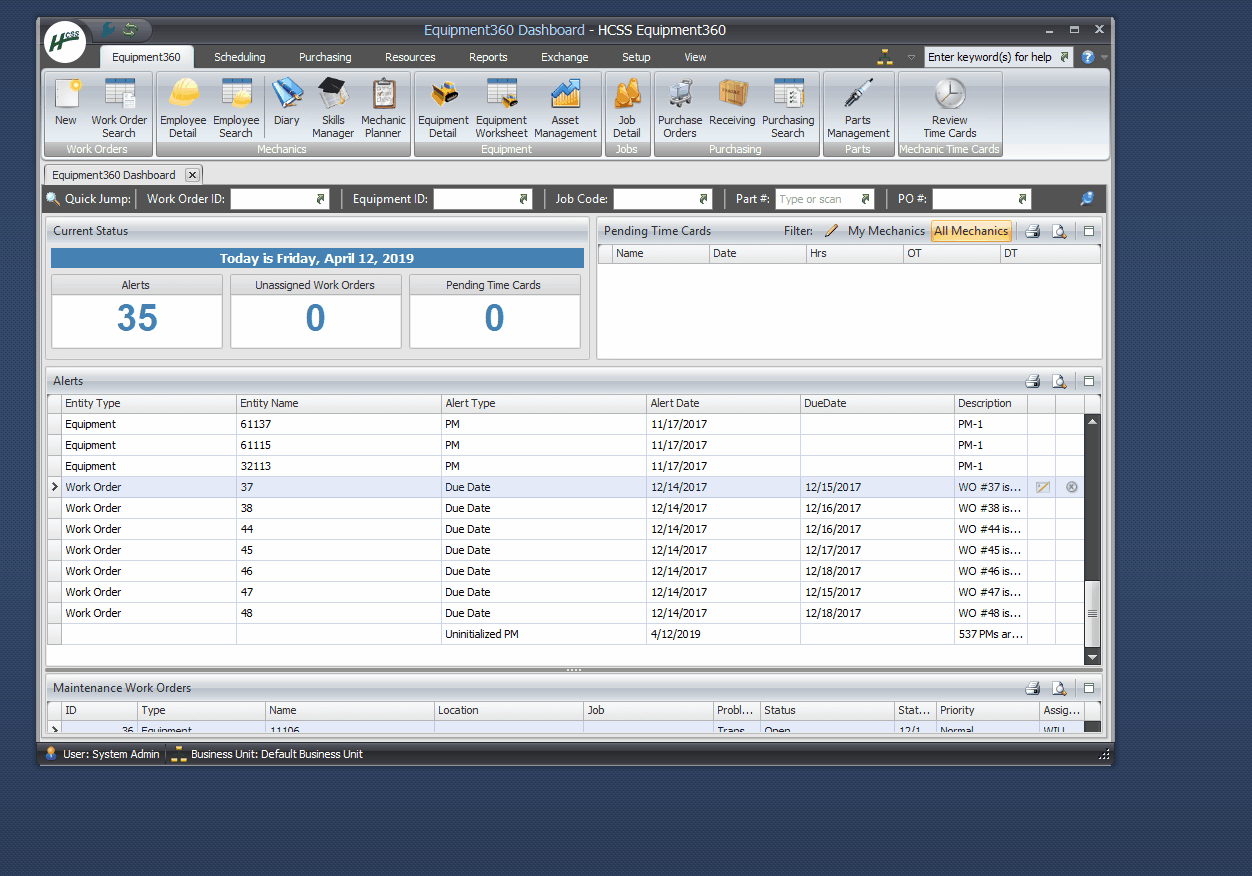Edit the alert for Work Order 37
Viewport: 1252px width, 876px height.
point(1043,487)
